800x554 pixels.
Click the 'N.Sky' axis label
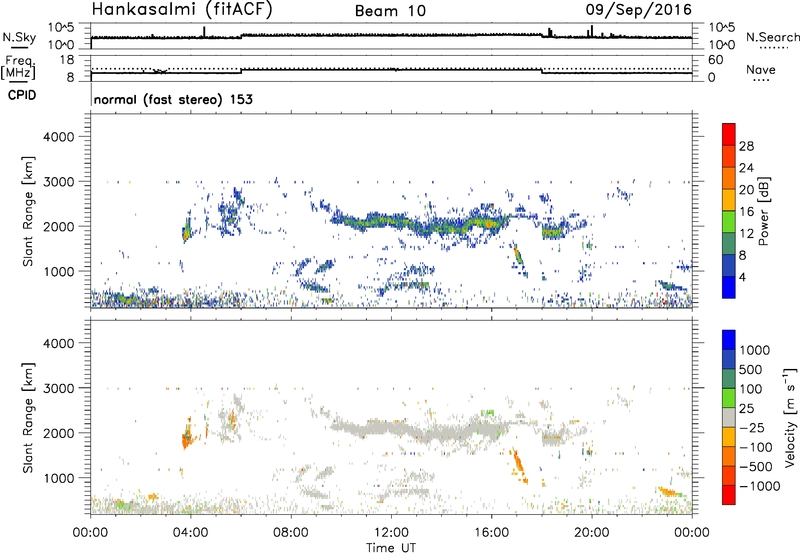[19, 37]
